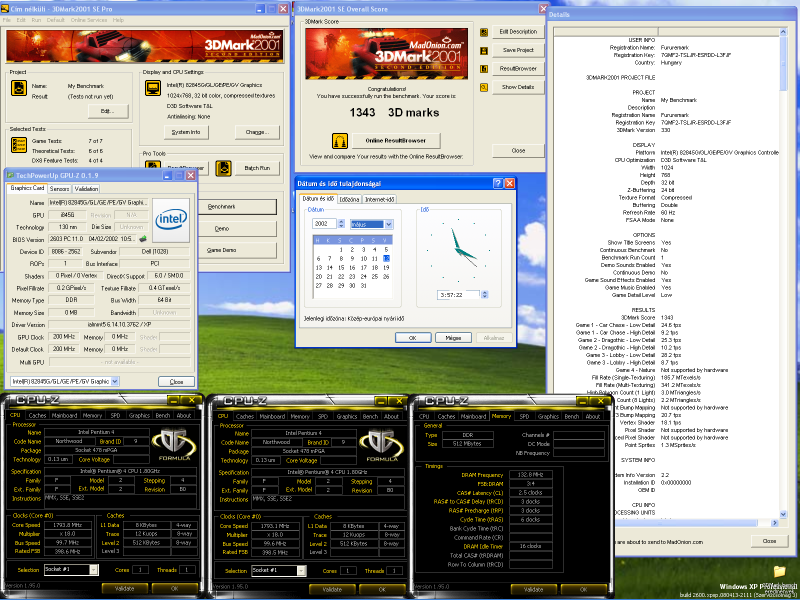Click the Intel logo in GPU-Z
This screenshot has height=600, width=800.
tap(171, 220)
